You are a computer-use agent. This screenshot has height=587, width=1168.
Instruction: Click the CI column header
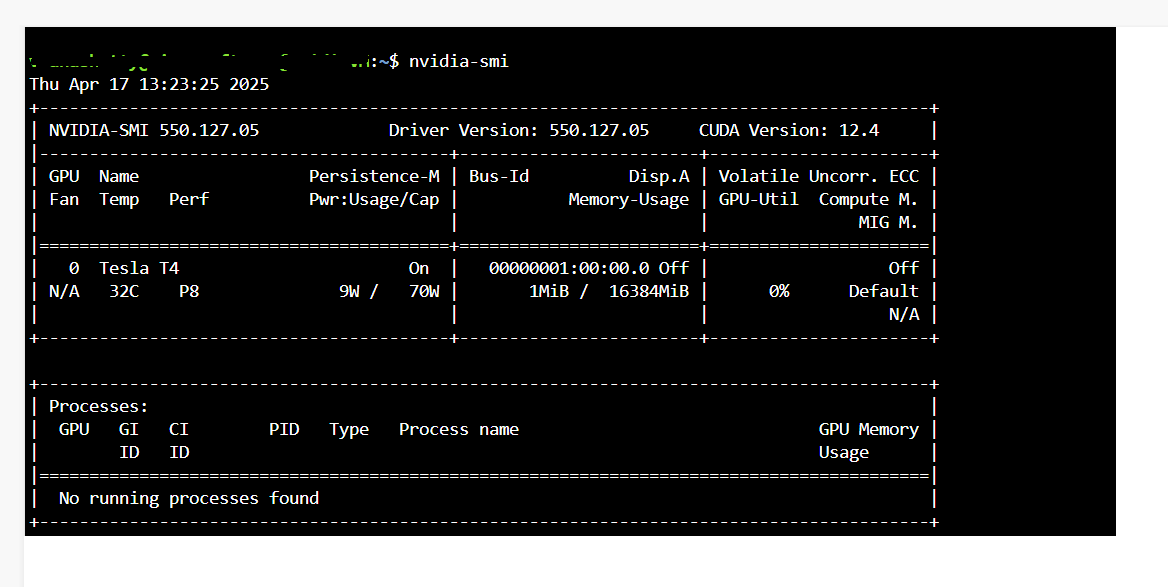(179, 430)
